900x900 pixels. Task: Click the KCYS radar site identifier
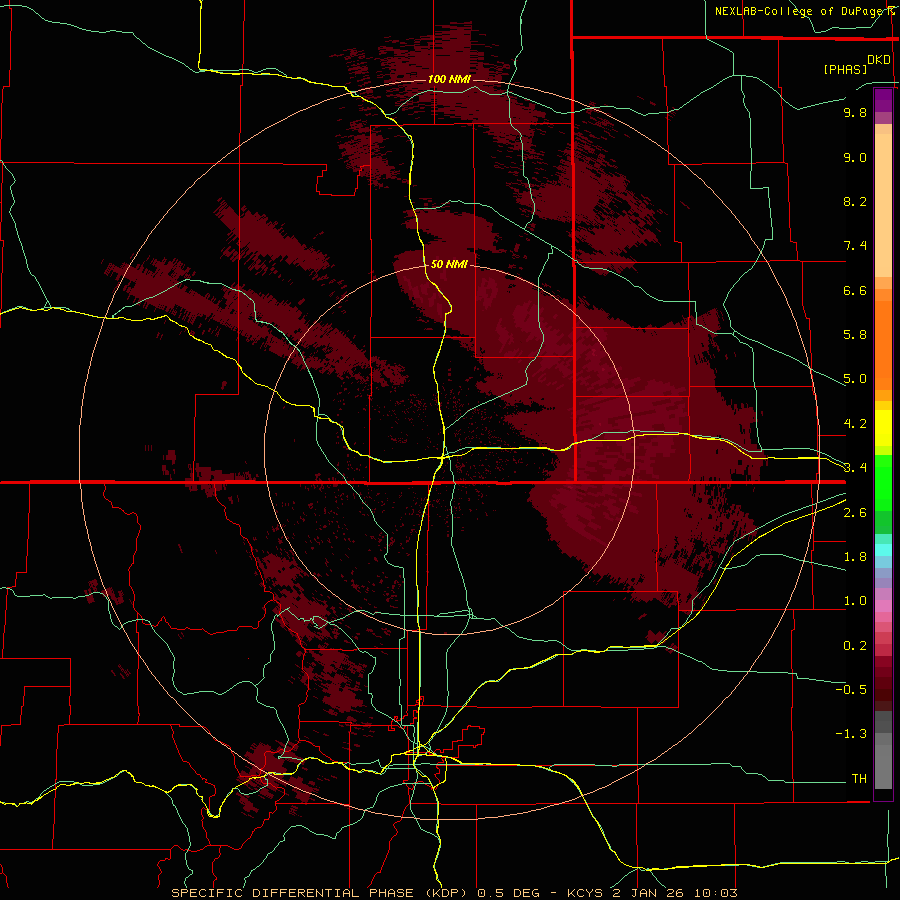pyautogui.click(x=585, y=893)
